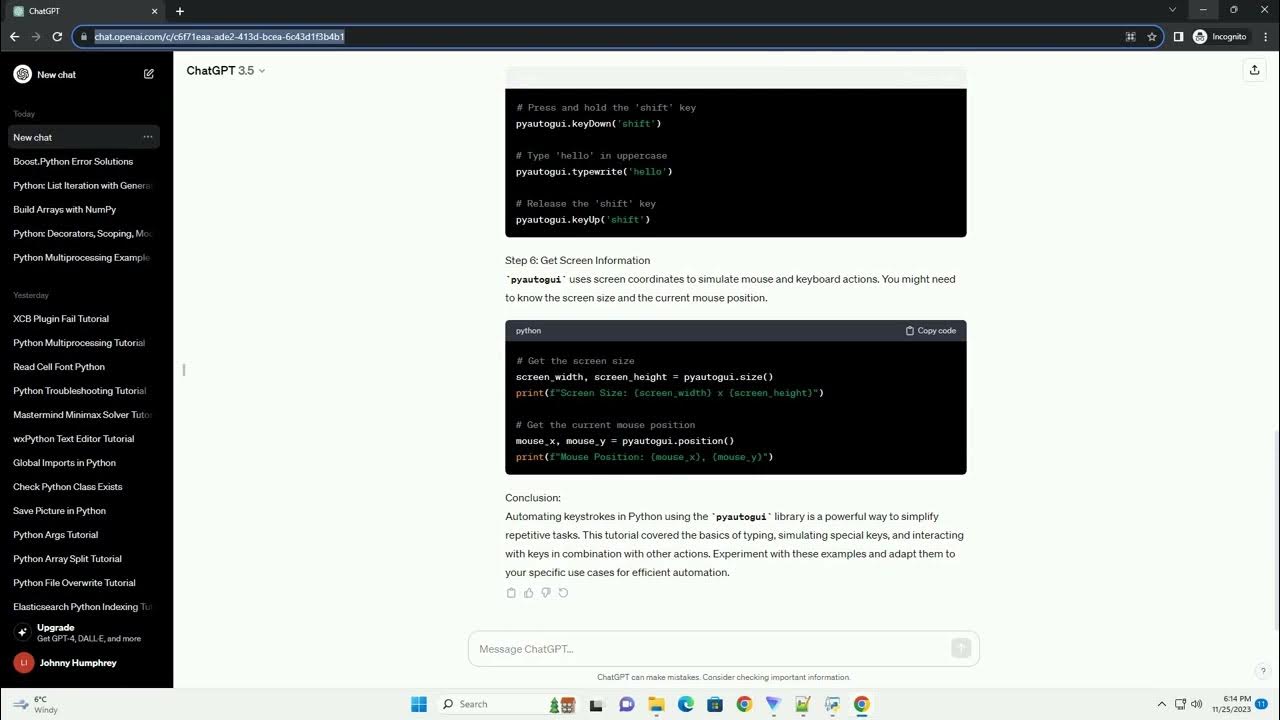The image size is (1280, 720).
Task: Open File Explorer from the taskbar
Action: 657,704
